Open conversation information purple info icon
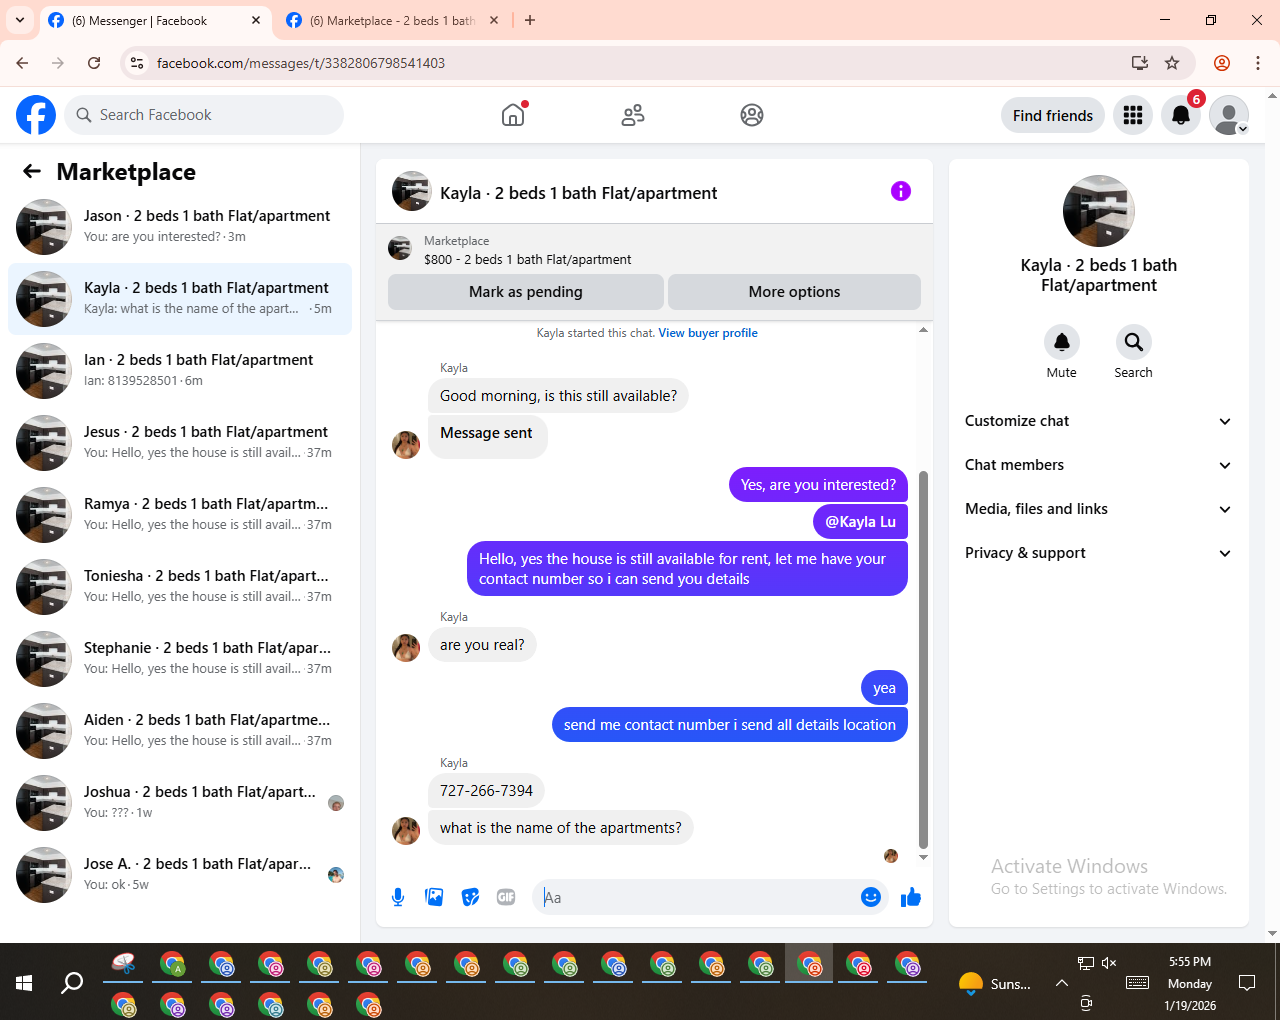1280x1020 pixels. click(x=901, y=191)
